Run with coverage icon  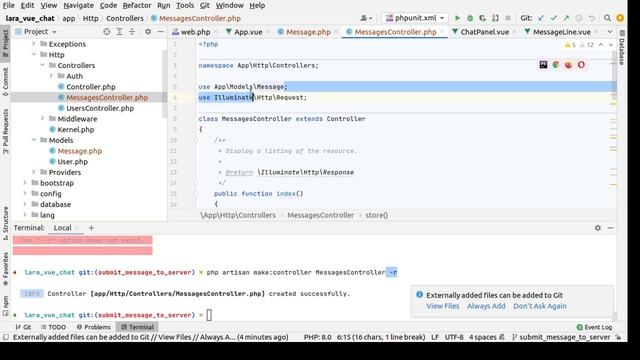pos(483,18)
